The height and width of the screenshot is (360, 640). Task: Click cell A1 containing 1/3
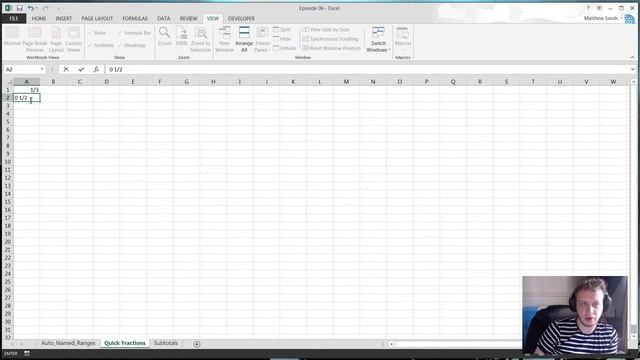(27, 90)
